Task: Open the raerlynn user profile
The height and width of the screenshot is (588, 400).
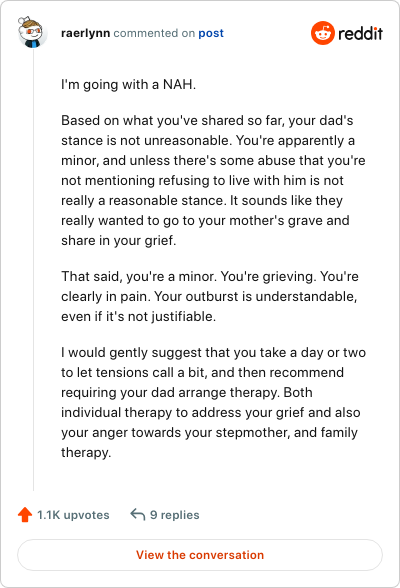Action: coord(85,33)
